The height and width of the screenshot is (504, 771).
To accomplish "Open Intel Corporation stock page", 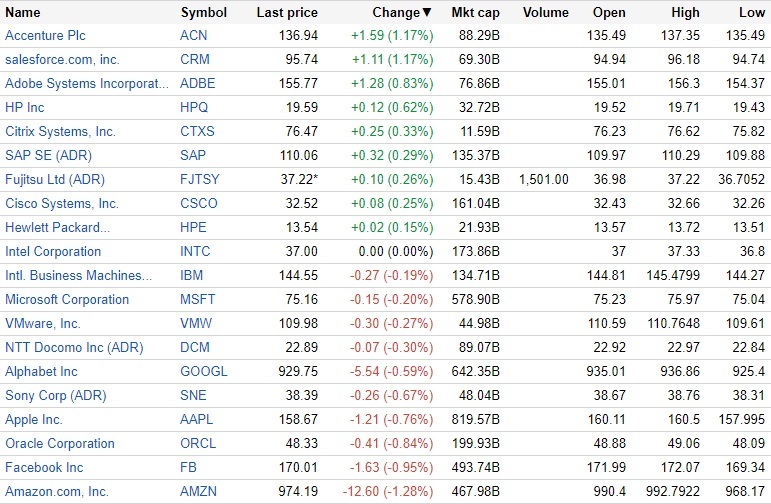I will (53, 251).
